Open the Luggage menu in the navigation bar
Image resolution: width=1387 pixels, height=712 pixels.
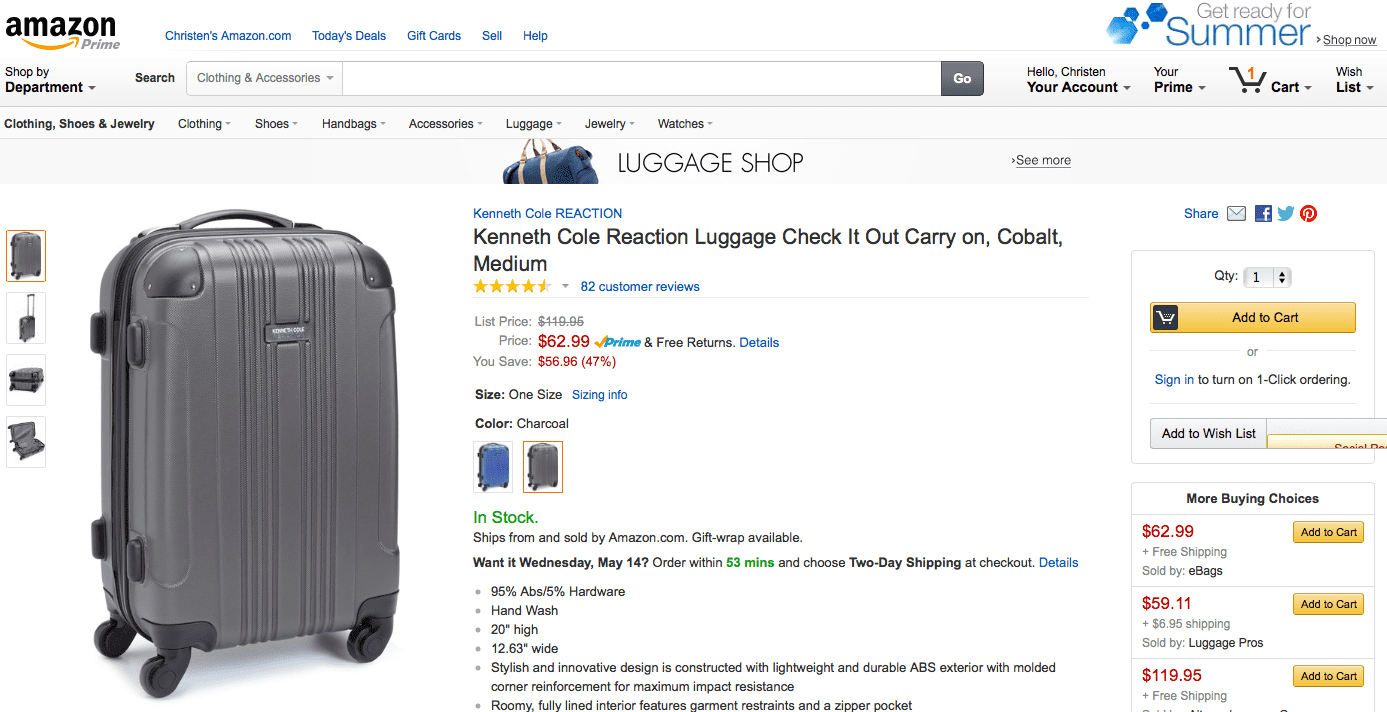533,124
